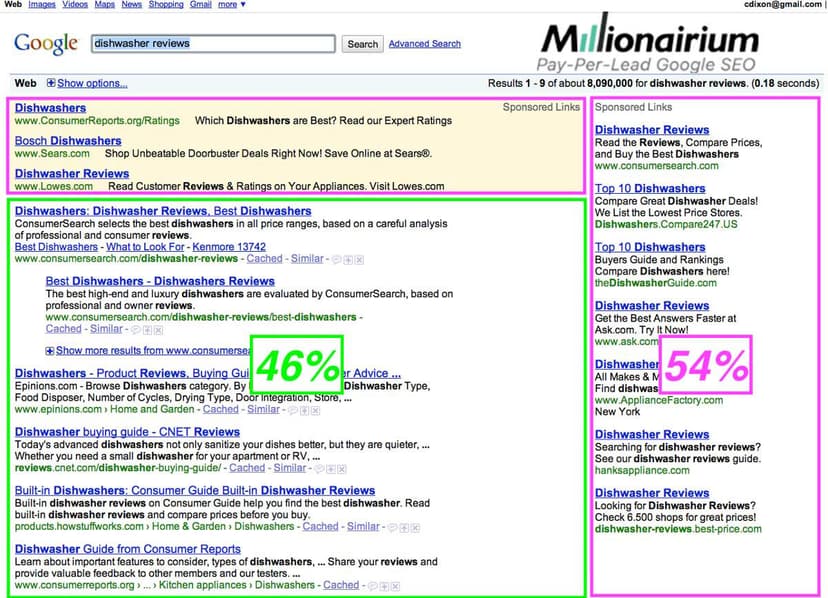828x598 pixels.
Task: Open the Advanced Search link
Action: tap(425, 44)
